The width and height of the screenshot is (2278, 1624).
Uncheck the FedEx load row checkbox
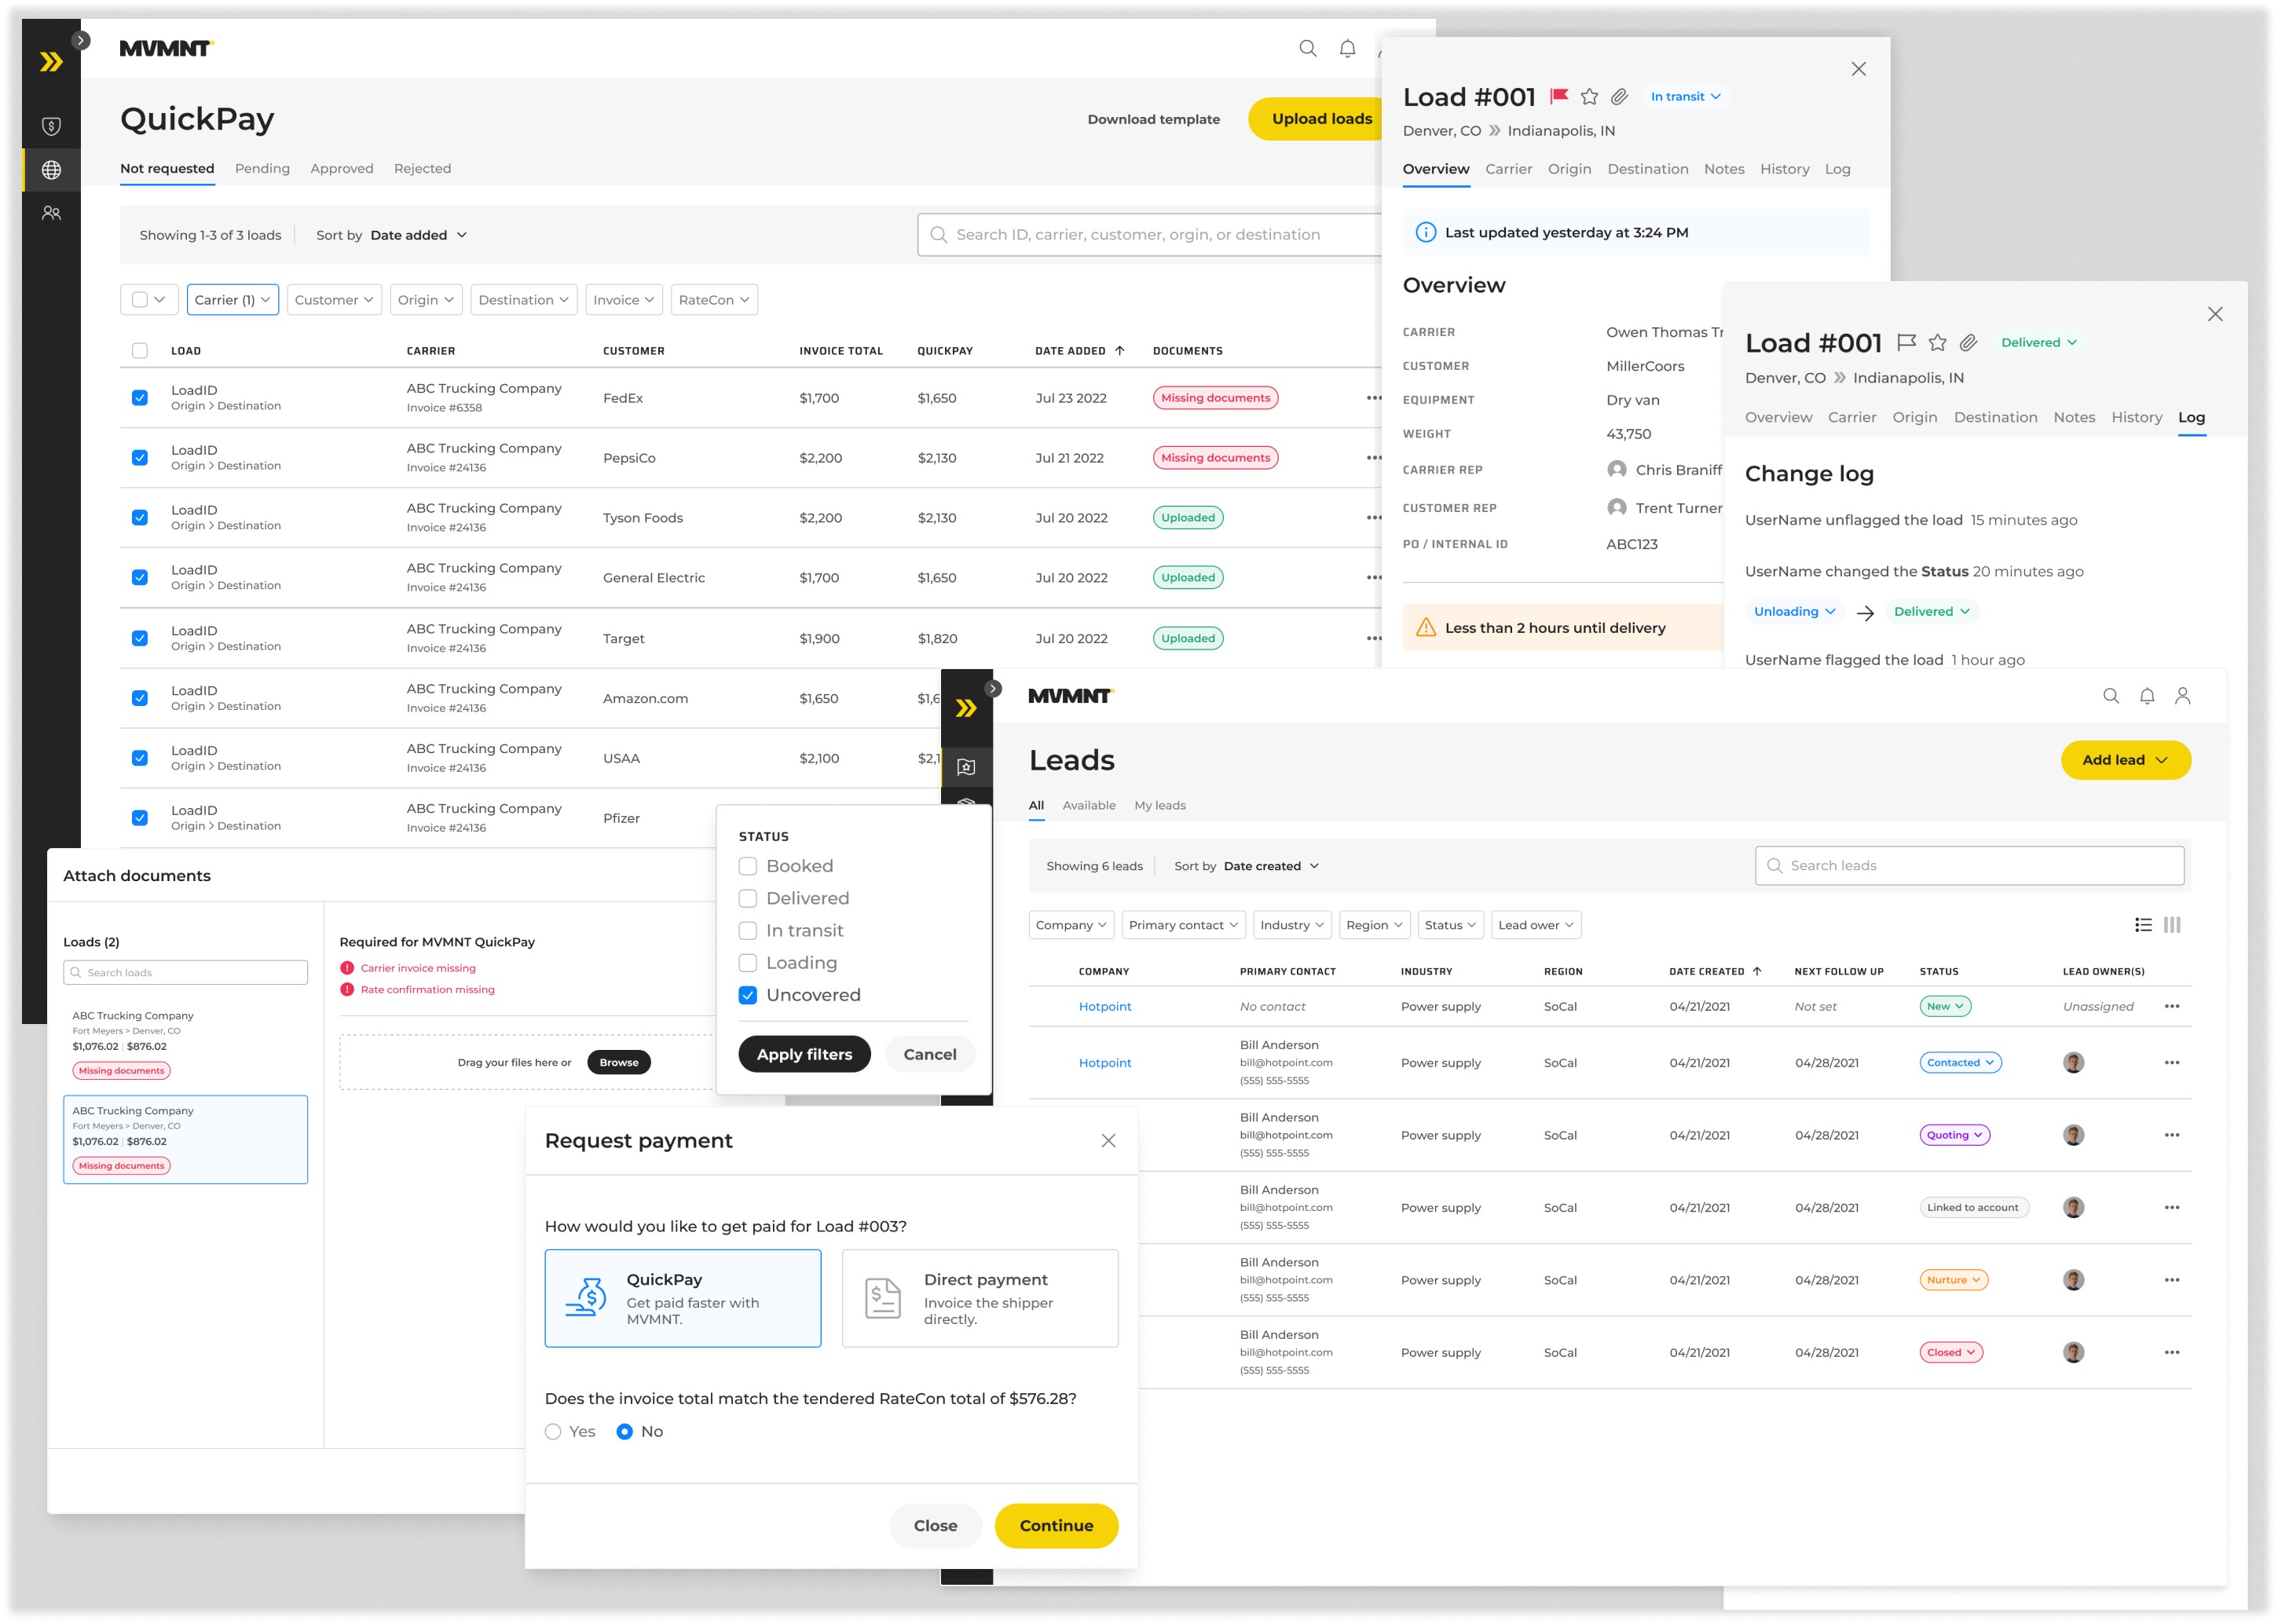(x=140, y=398)
